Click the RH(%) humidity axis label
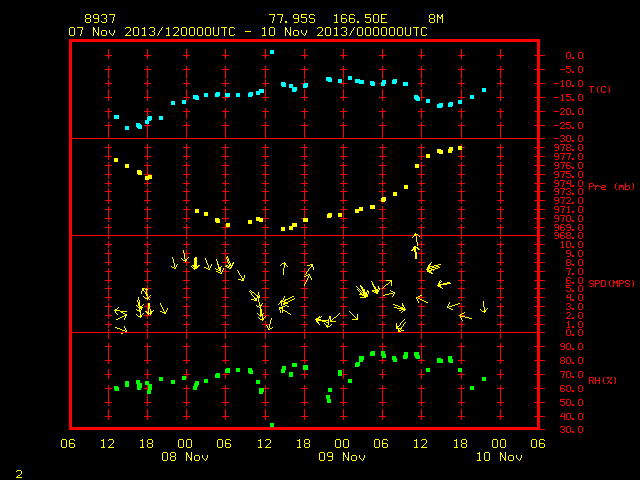The image size is (640, 480). pyautogui.click(x=602, y=380)
